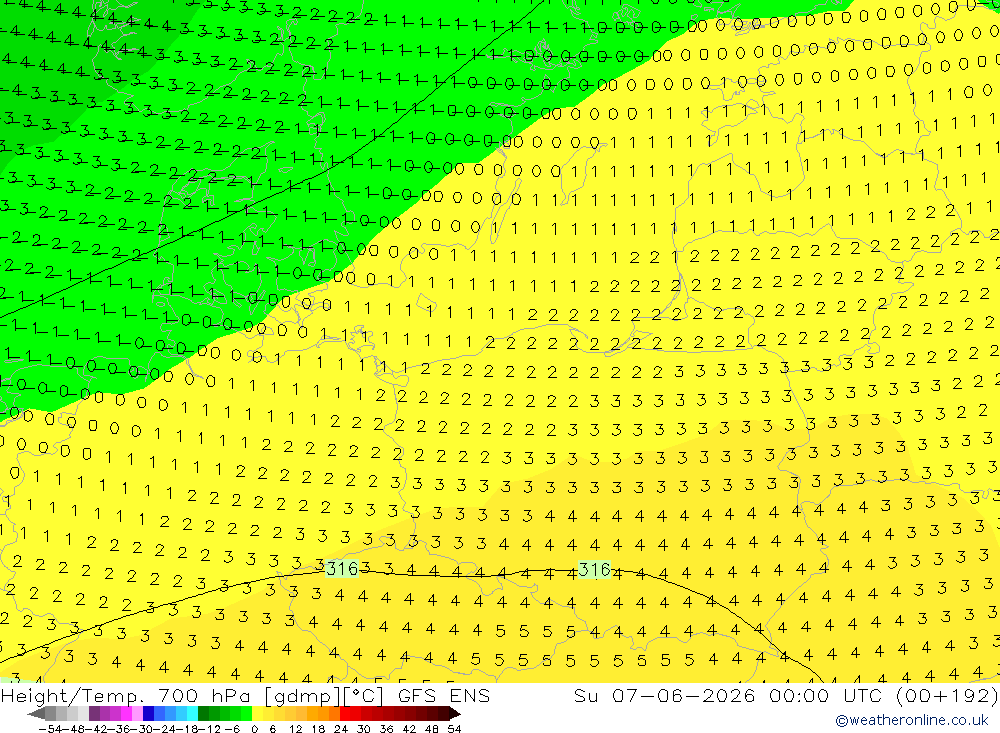Click the gray left arrow of color legend
This screenshot has height=733, width=1000.
[36, 714]
